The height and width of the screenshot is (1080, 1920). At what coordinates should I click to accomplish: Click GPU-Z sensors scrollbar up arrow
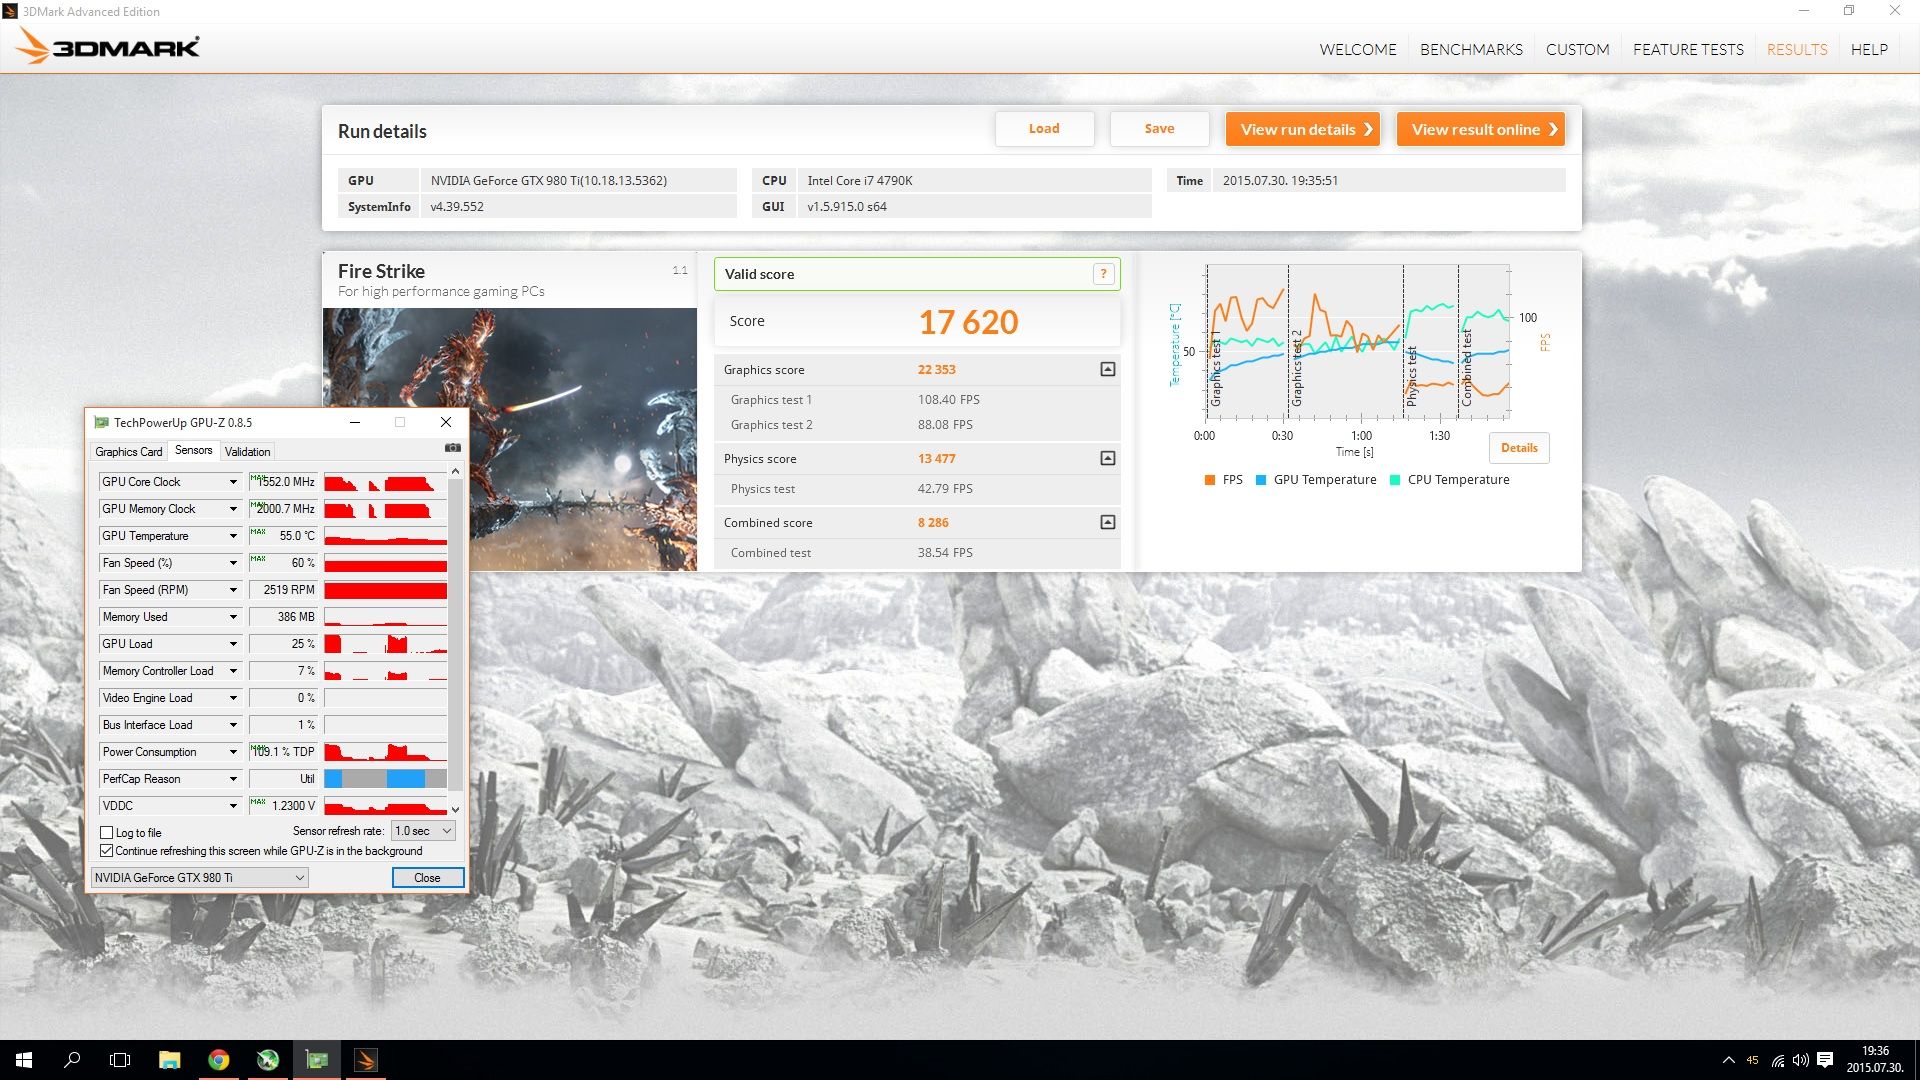[456, 471]
